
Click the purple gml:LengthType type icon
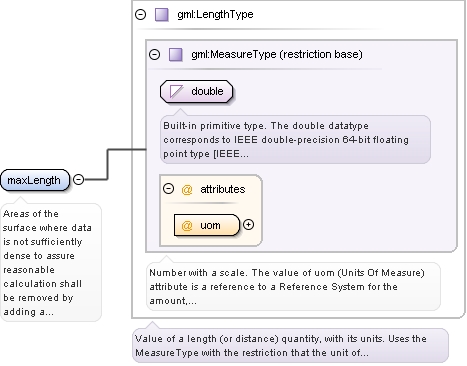[x=162, y=15]
